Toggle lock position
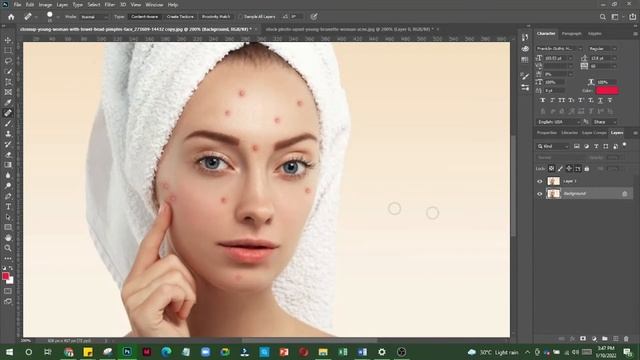Viewport: 640px width, 360px height. click(569, 169)
